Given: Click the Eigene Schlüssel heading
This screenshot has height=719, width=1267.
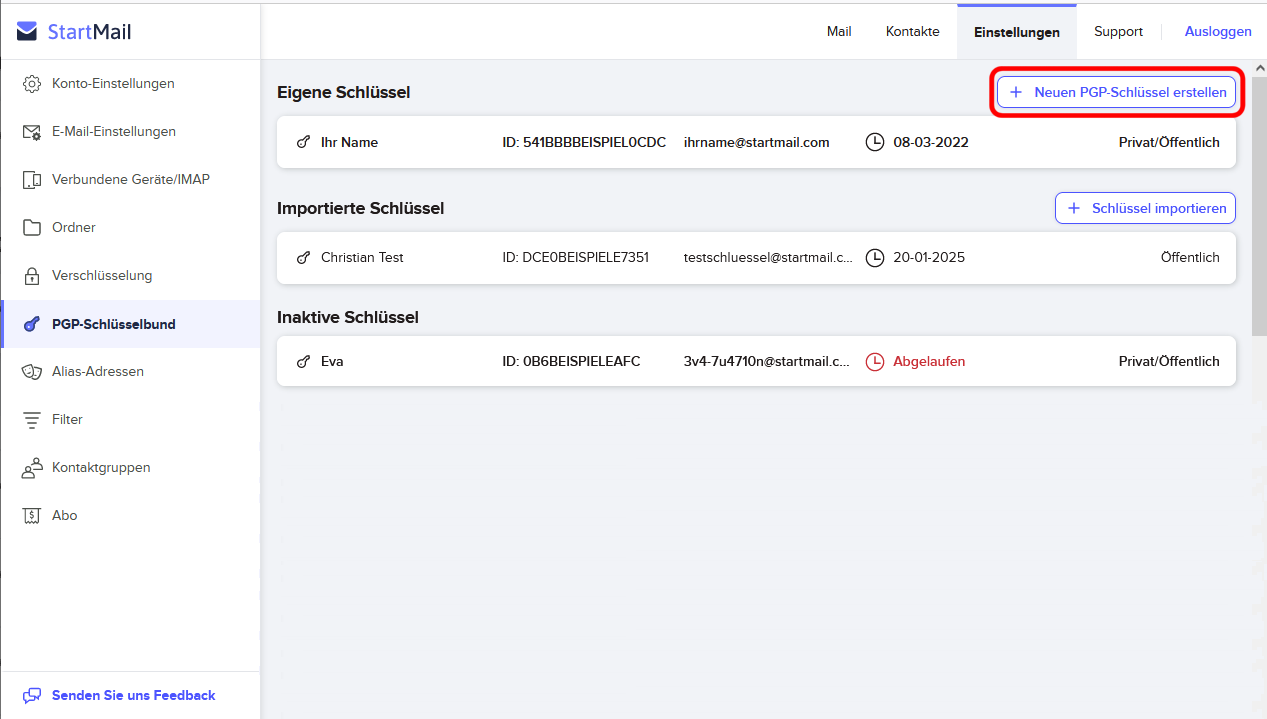Looking at the screenshot, I should 344,93.
